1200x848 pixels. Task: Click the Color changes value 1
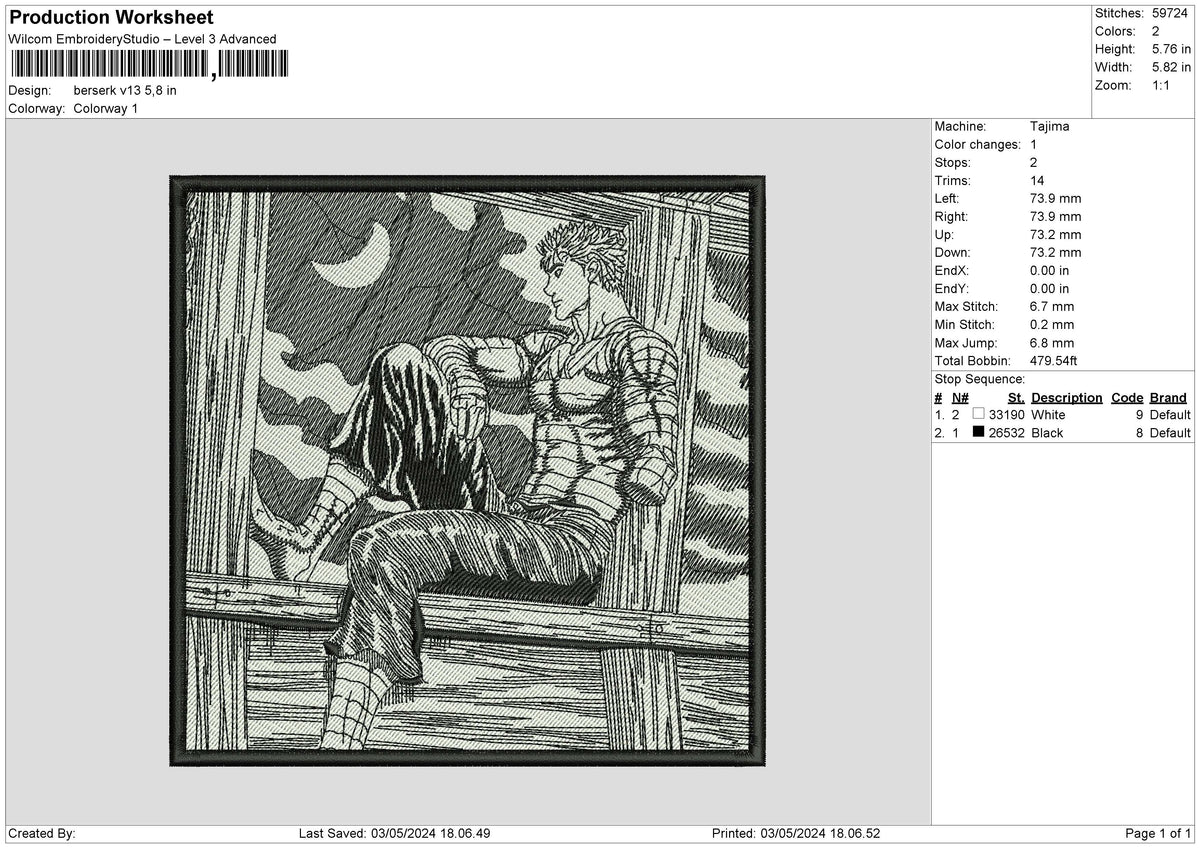point(1033,144)
